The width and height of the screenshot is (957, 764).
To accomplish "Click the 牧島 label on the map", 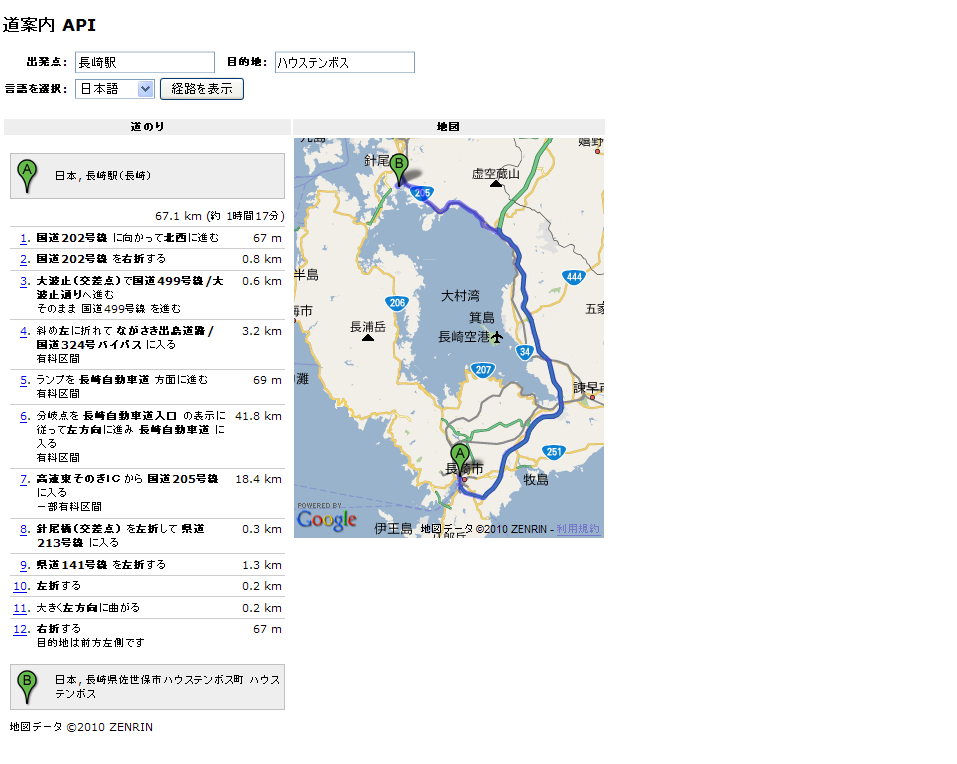I will pyautogui.click(x=536, y=480).
